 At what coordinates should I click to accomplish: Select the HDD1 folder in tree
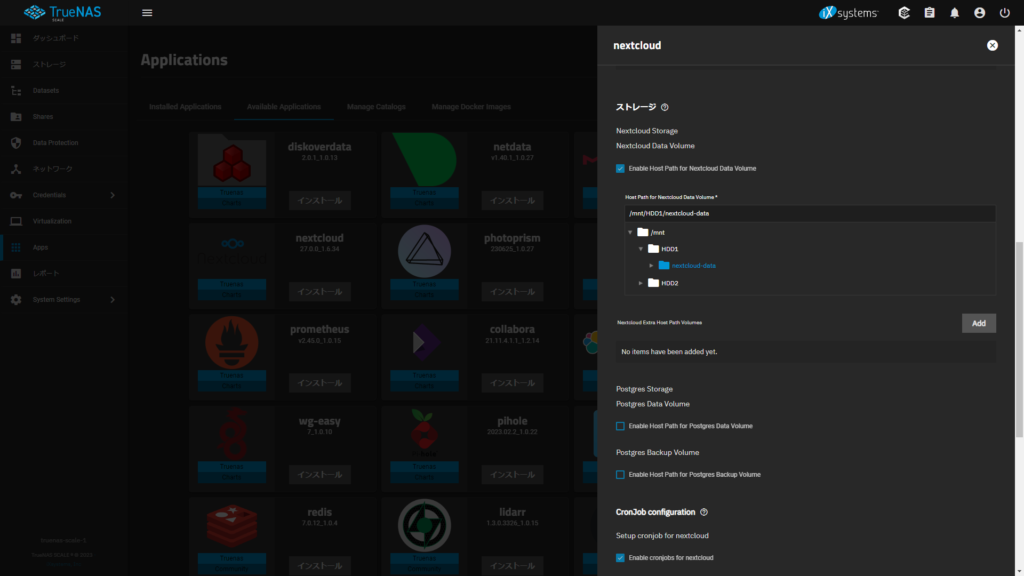[669, 249]
